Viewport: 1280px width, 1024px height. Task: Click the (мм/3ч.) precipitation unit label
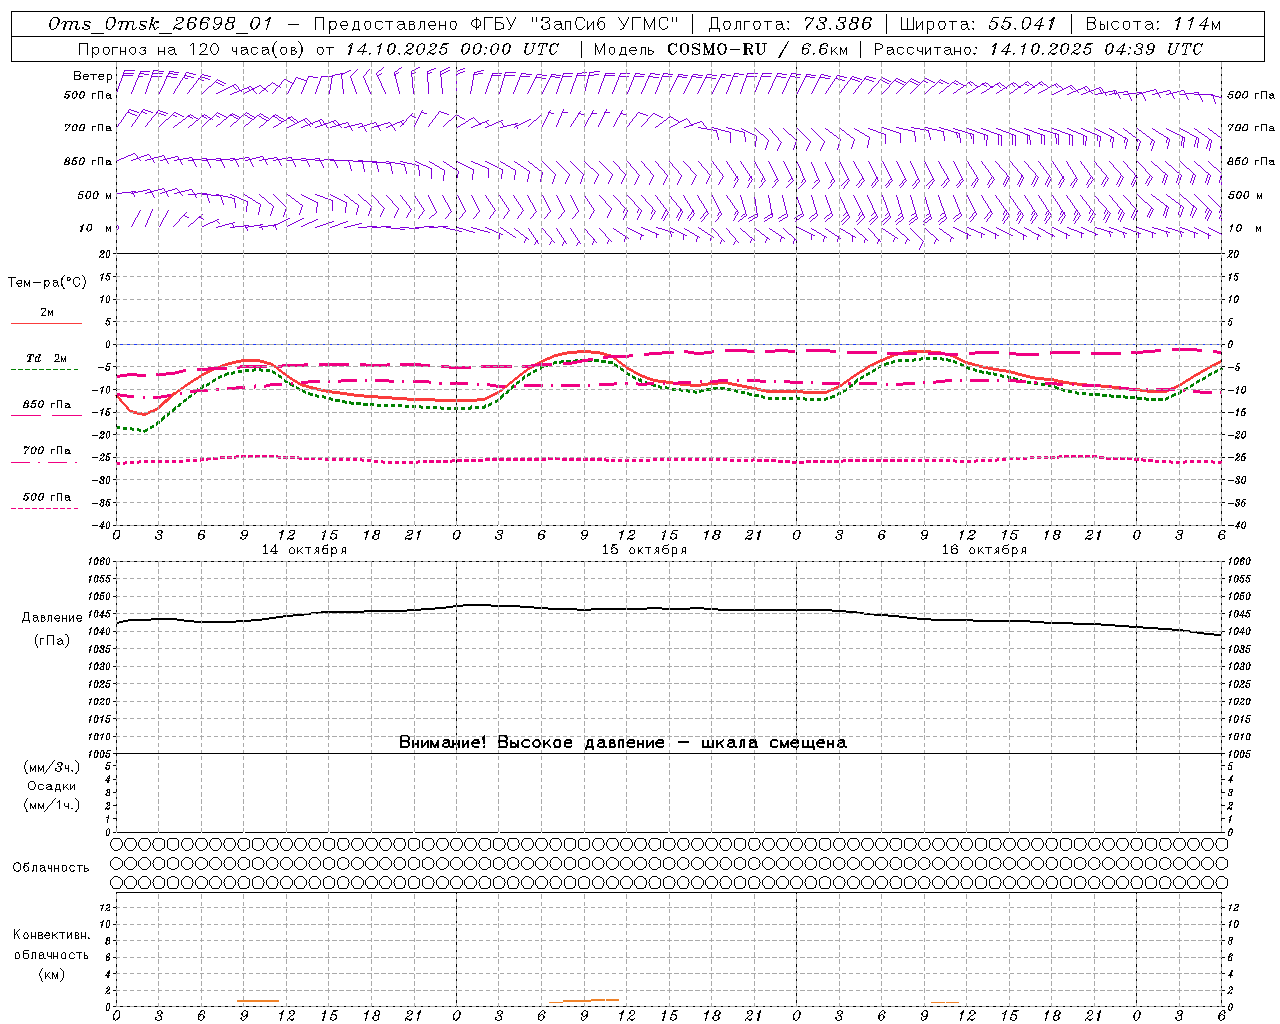52,767
